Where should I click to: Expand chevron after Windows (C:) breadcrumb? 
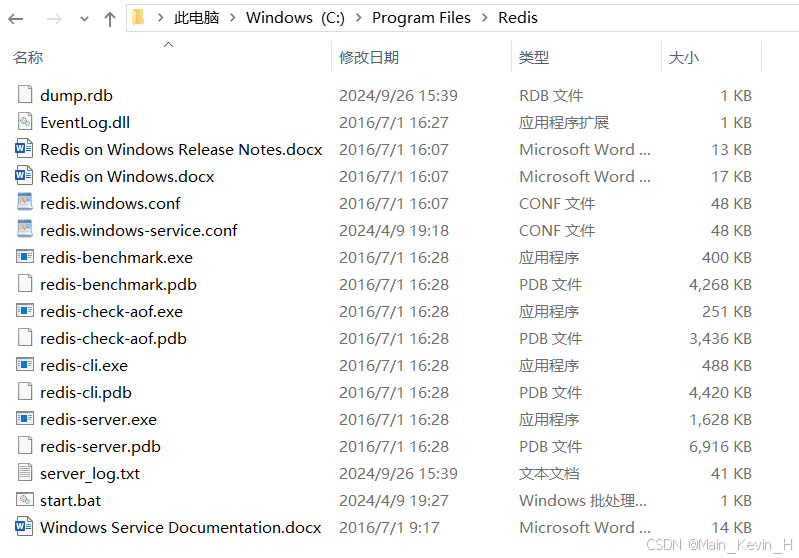tap(359, 18)
